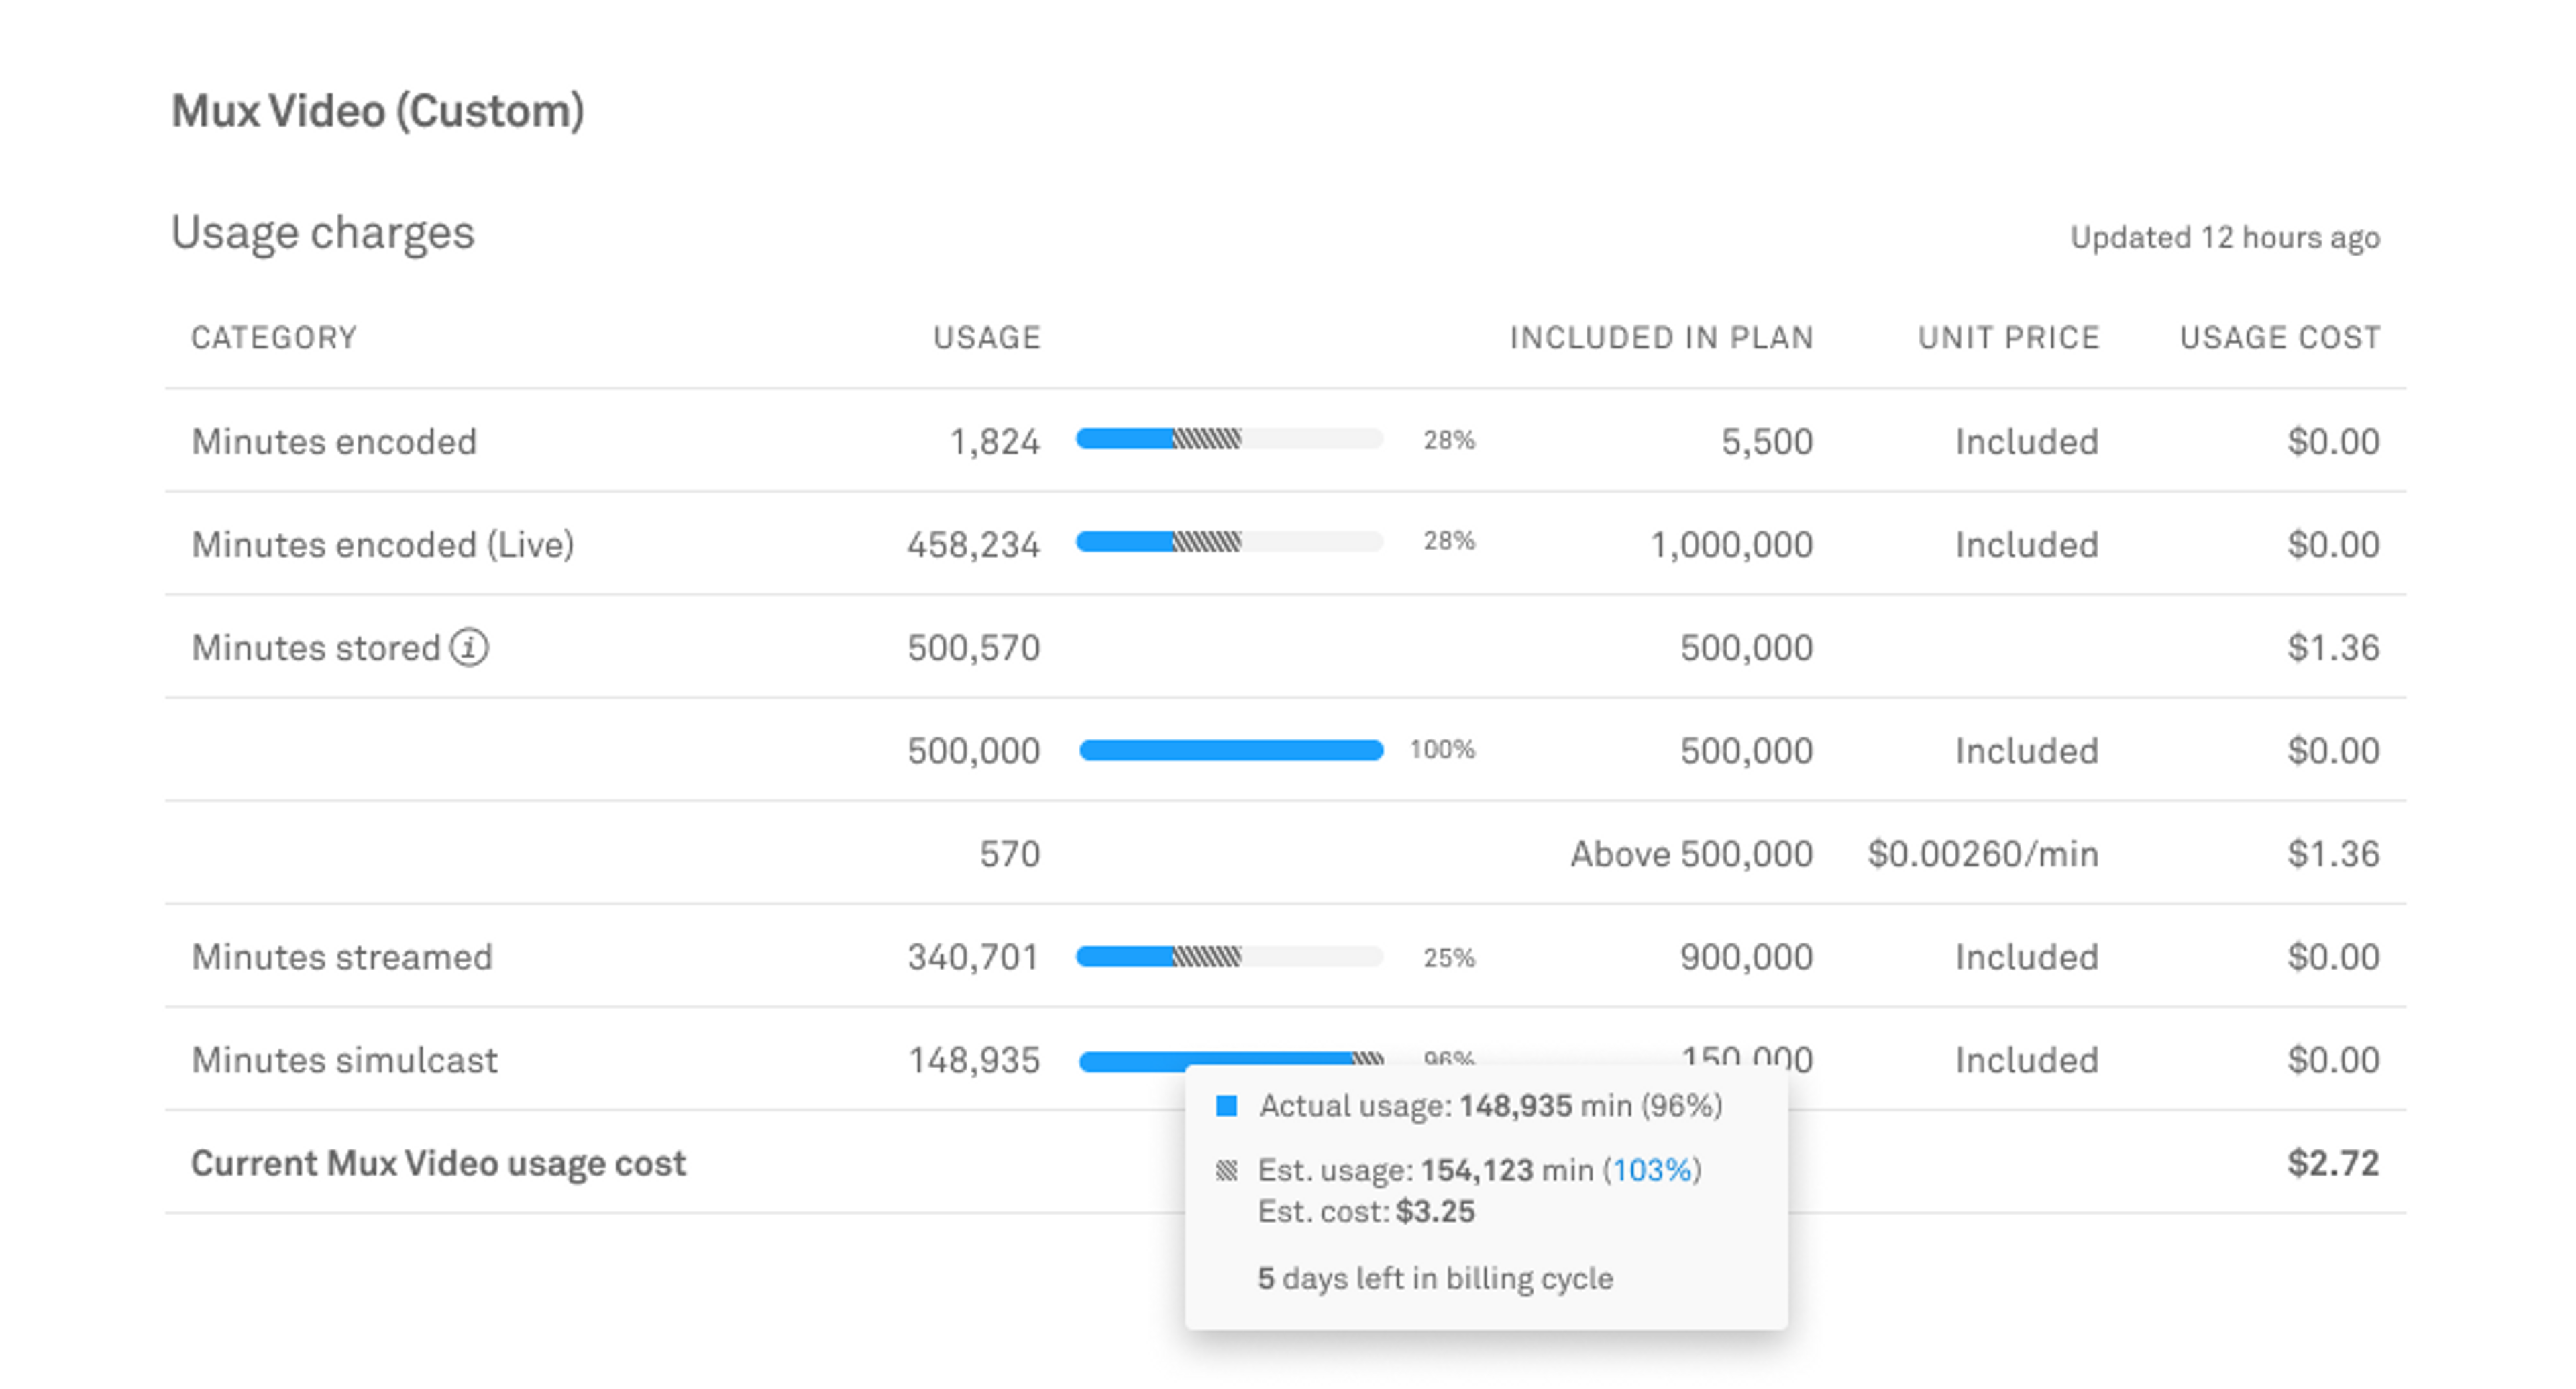The width and height of the screenshot is (2576, 1389).
Task: Click the $0.00260/min unit price
Action: 1982,854
